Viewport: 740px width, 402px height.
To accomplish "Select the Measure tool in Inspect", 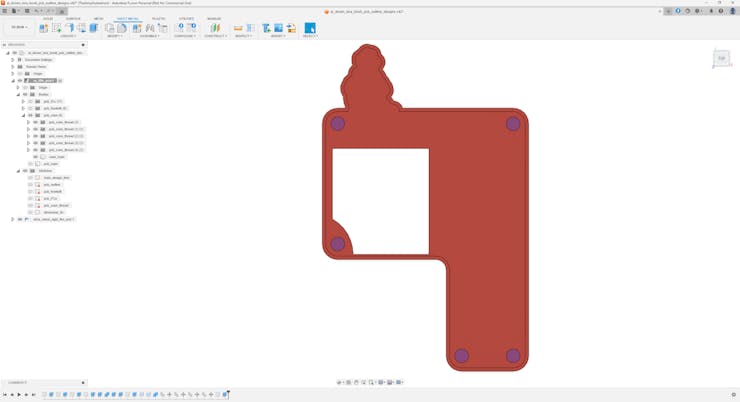I will [238, 28].
